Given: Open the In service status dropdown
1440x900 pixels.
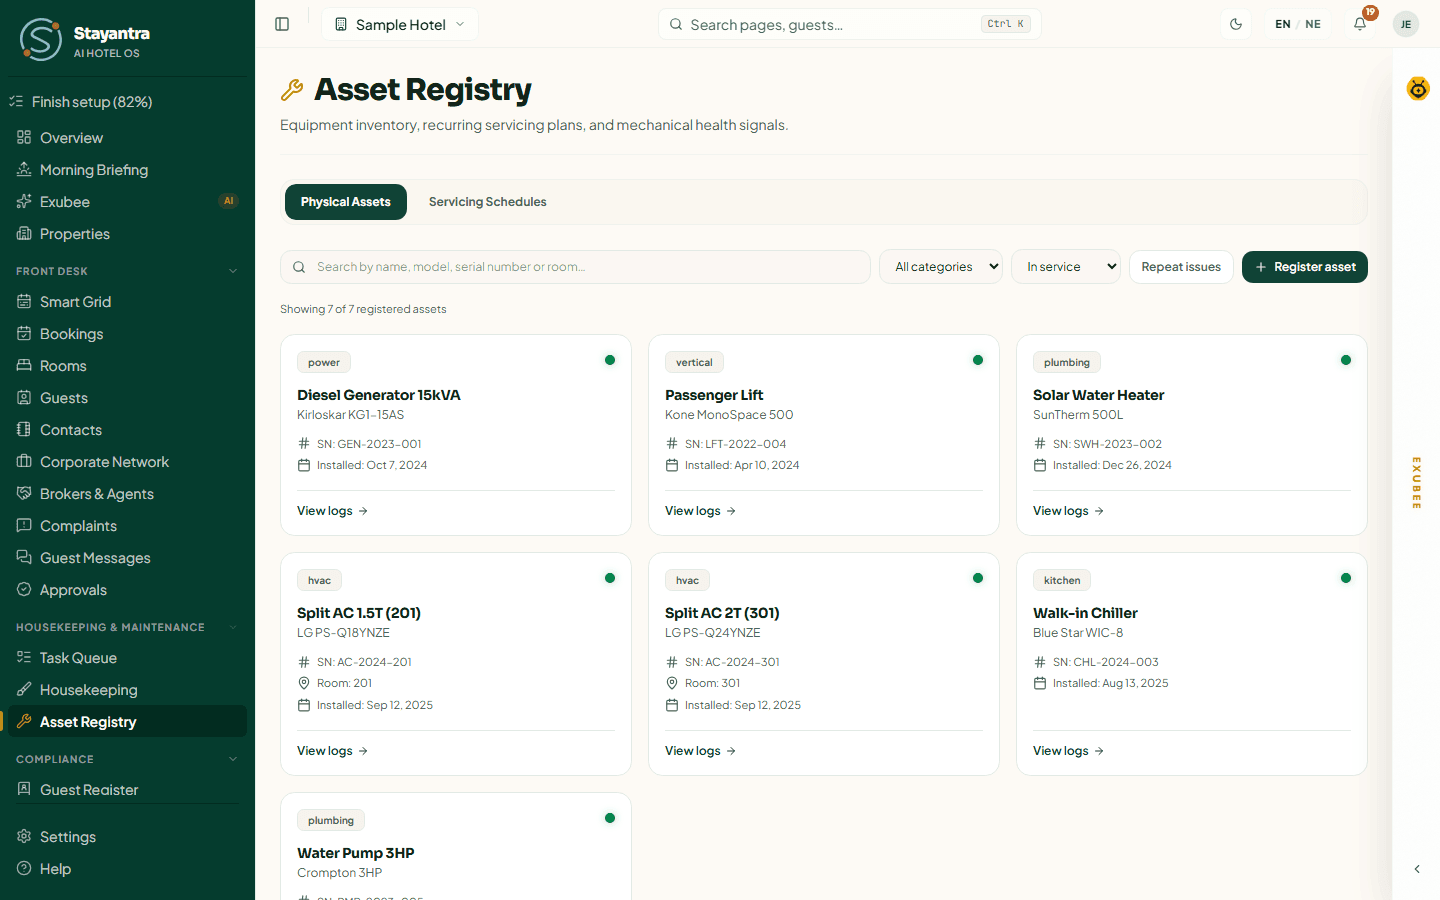Looking at the screenshot, I should pos(1066,267).
